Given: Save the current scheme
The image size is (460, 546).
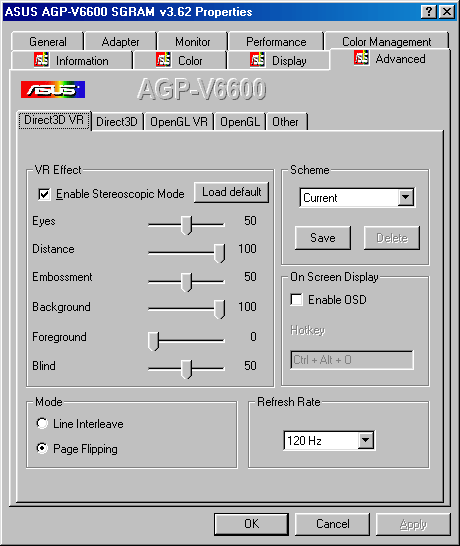Looking at the screenshot, I should (323, 238).
